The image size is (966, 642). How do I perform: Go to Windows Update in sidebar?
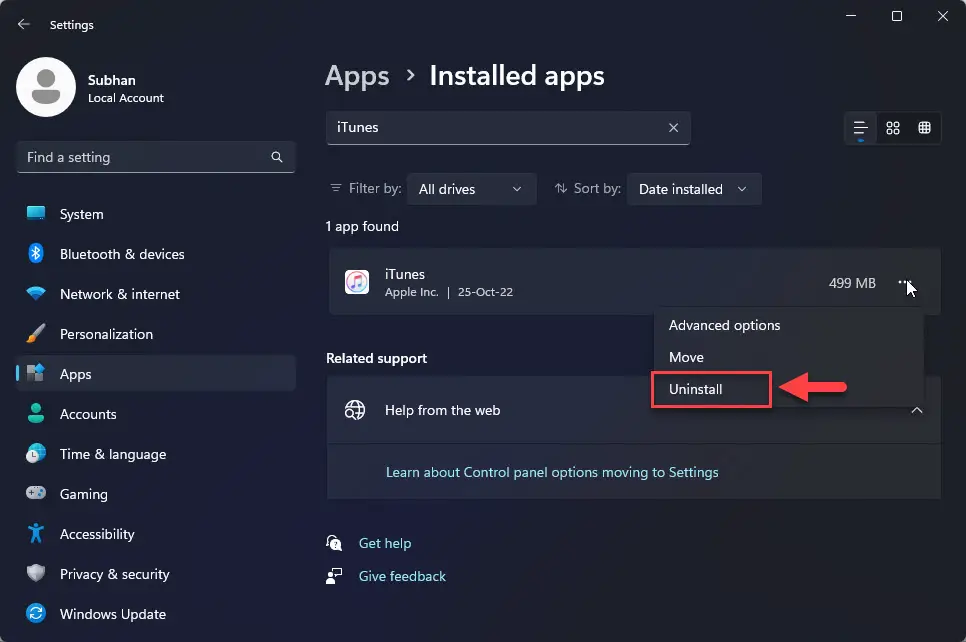point(112,614)
